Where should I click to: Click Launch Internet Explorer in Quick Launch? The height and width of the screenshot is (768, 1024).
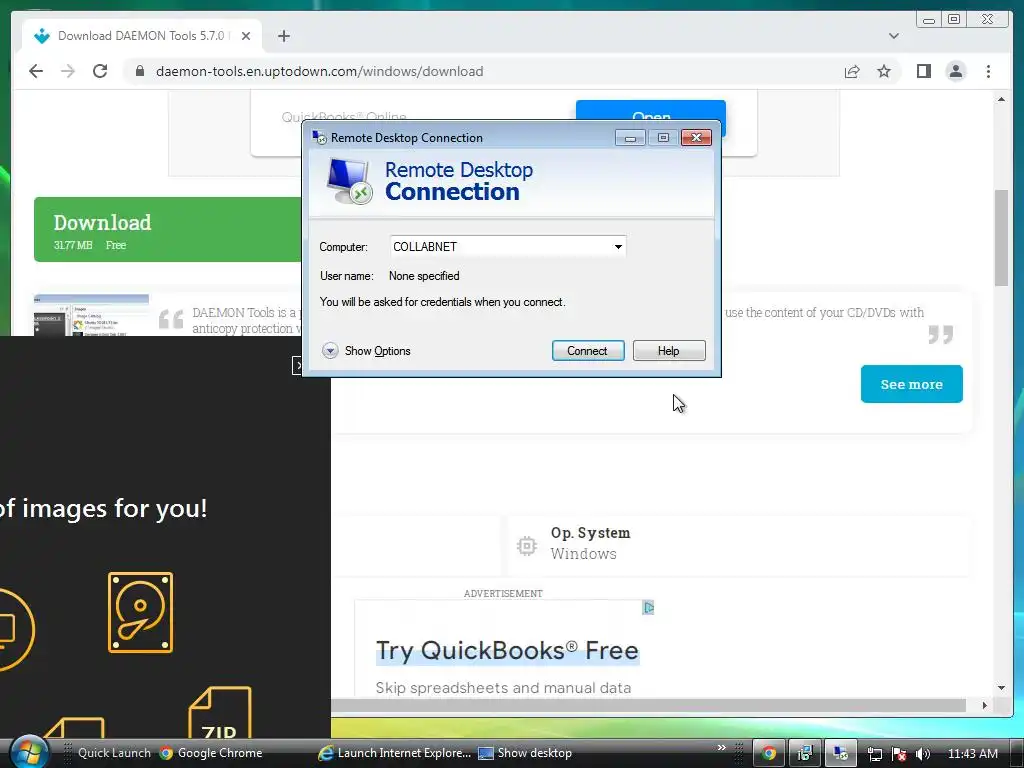pyautogui.click(x=394, y=753)
